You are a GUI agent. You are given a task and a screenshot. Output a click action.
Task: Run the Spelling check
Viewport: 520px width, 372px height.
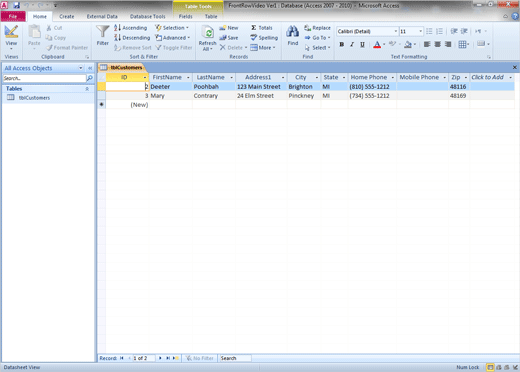tap(264, 38)
